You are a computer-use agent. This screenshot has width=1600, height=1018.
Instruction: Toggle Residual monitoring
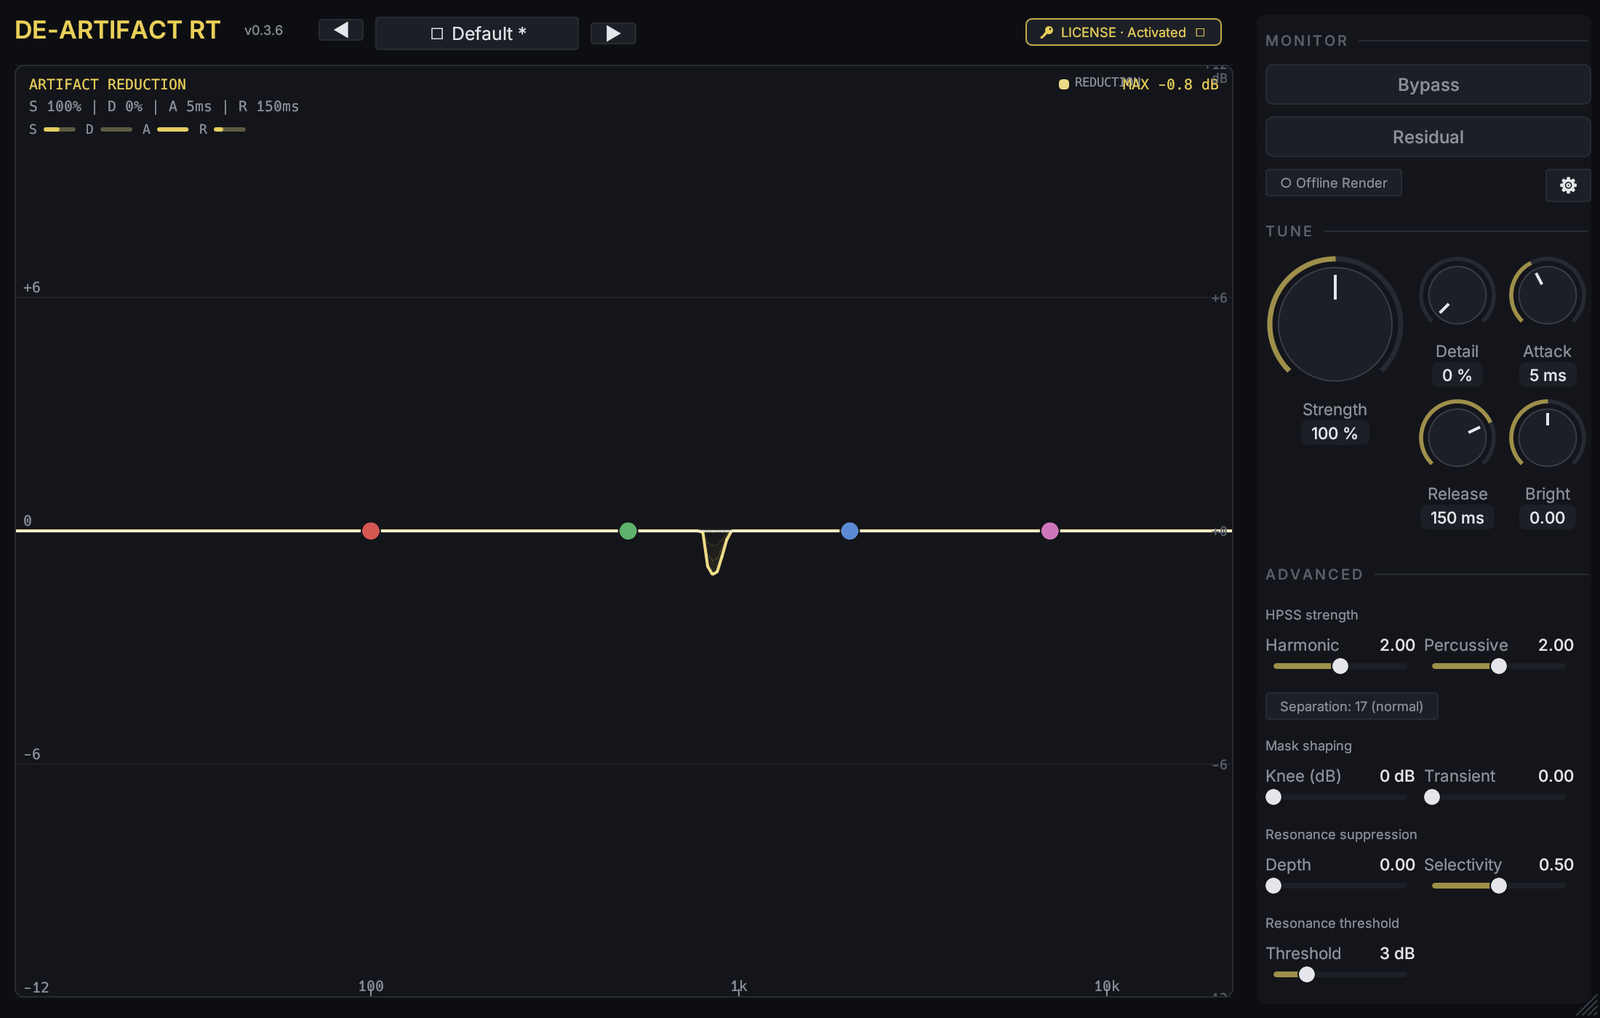pyautogui.click(x=1428, y=137)
